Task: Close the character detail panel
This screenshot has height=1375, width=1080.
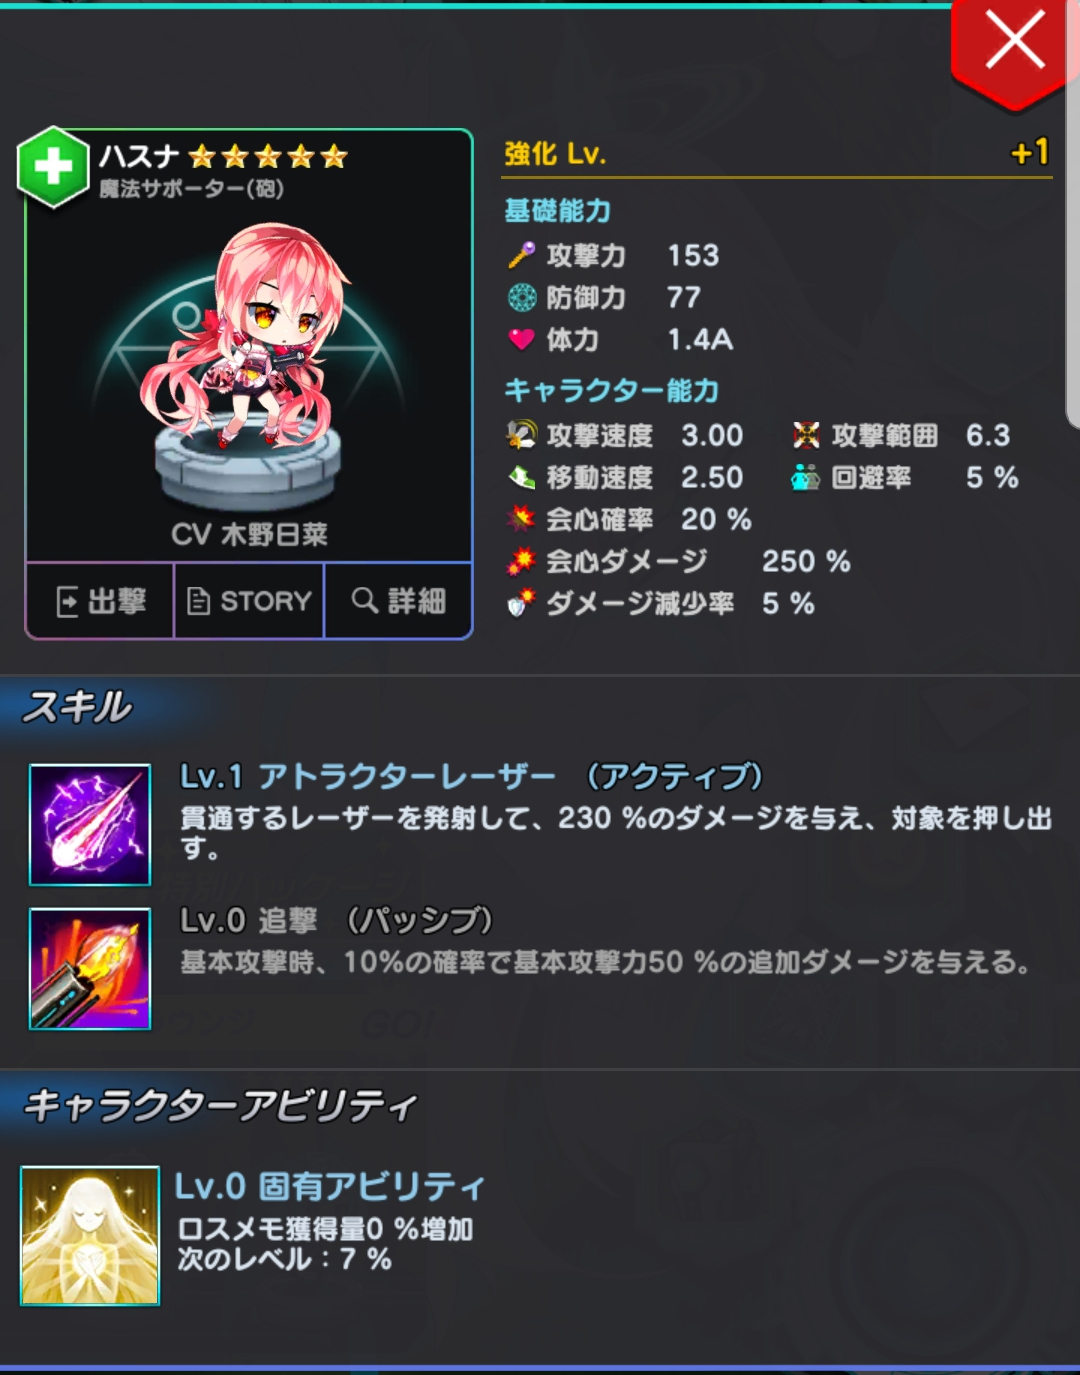Action: pos(1015,46)
